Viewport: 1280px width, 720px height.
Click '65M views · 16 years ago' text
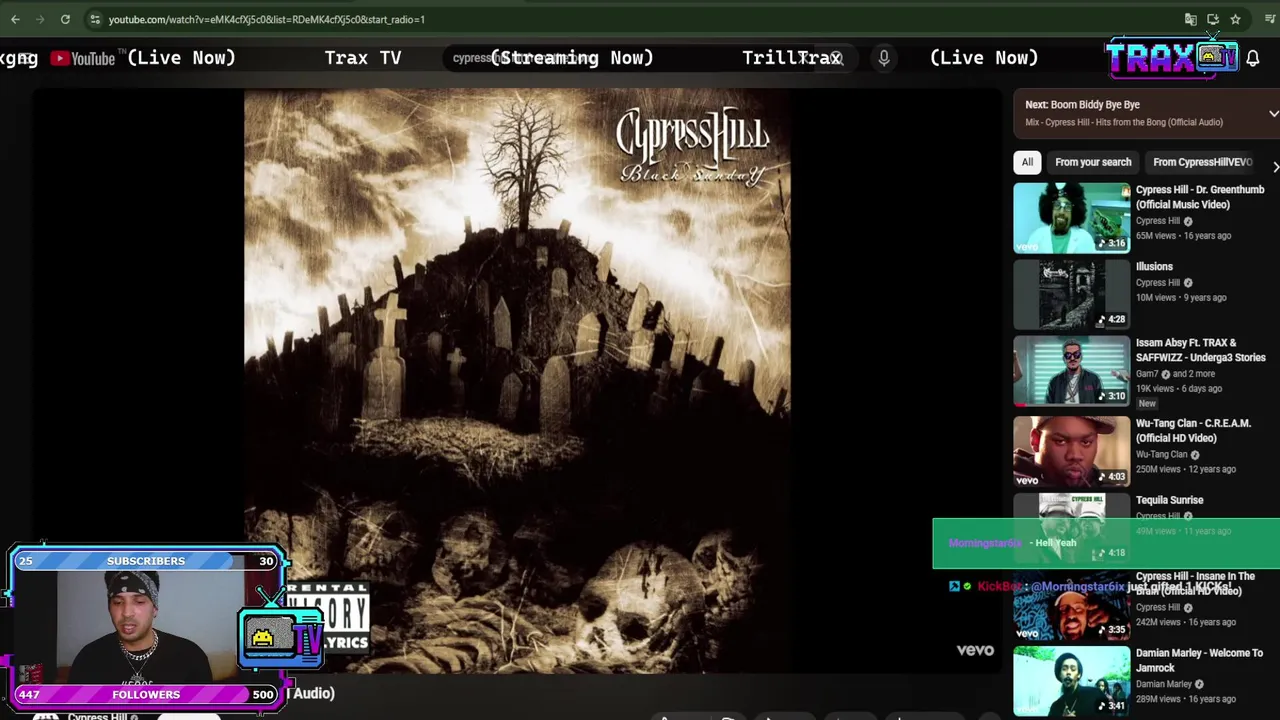click(1183, 236)
